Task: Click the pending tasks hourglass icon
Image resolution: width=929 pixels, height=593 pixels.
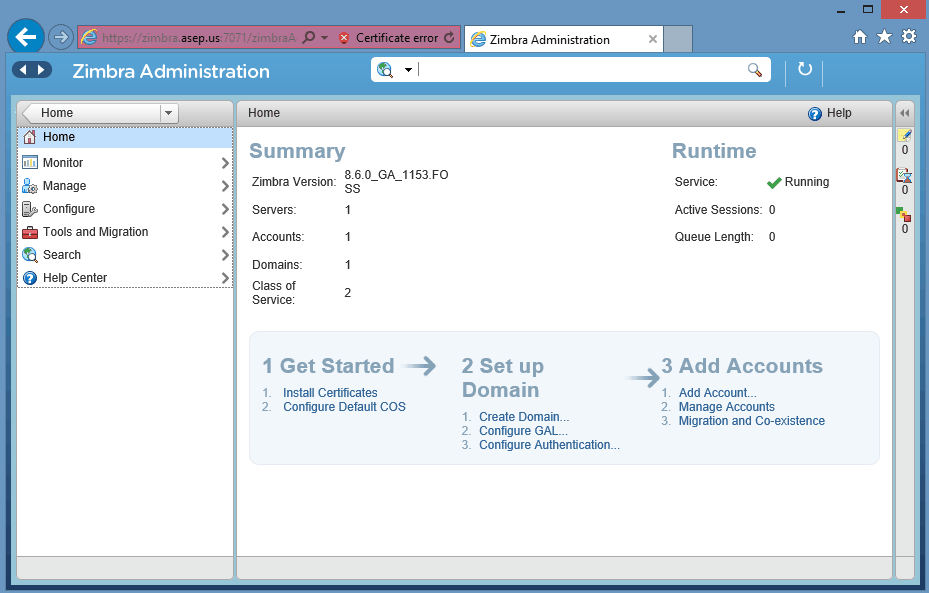Action: (904, 175)
